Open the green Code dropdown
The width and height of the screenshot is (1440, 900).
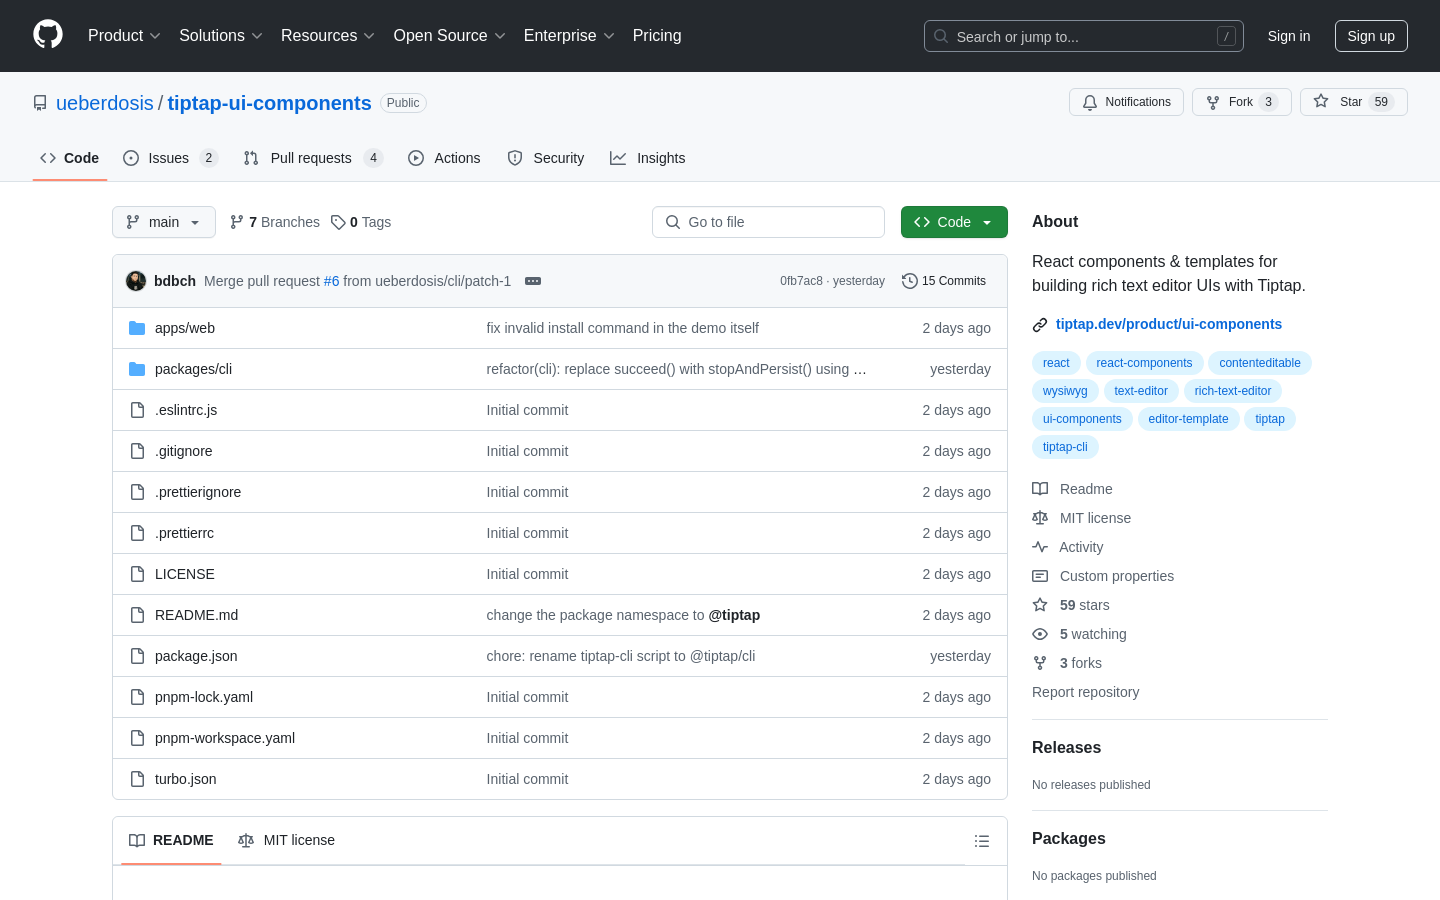click(x=954, y=222)
